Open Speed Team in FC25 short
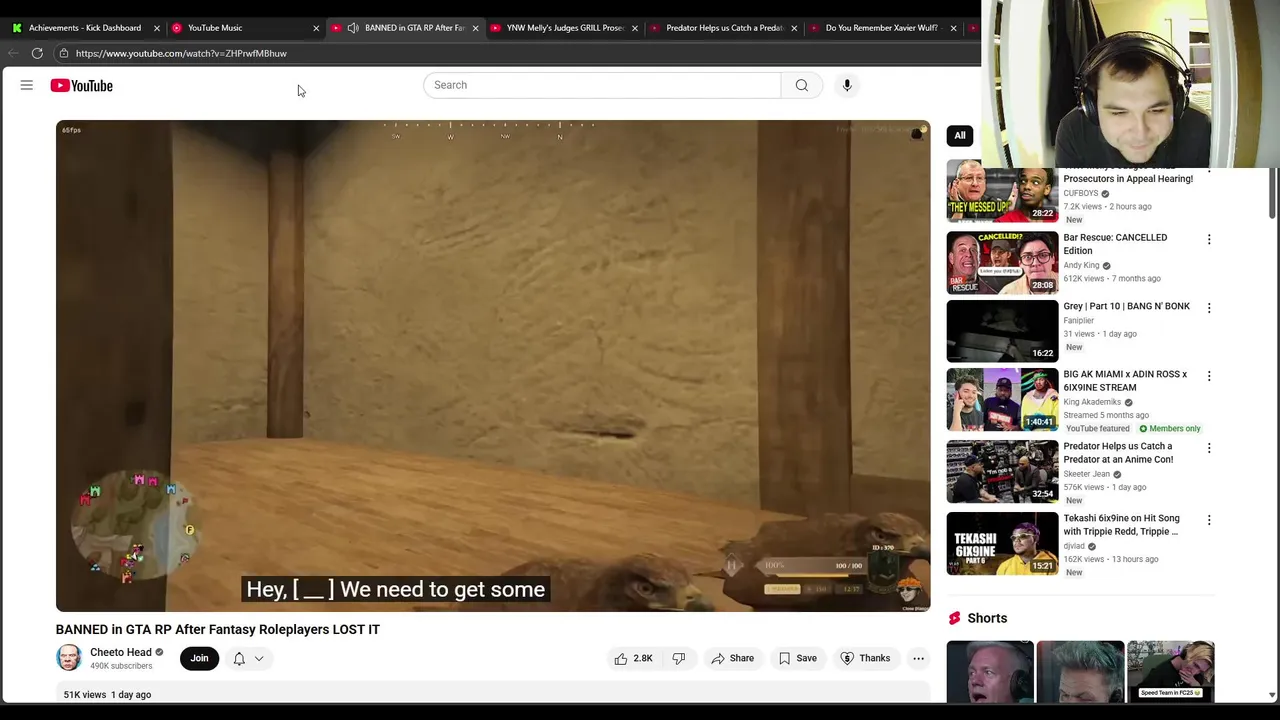The image size is (1280, 720). (1171, 672)
